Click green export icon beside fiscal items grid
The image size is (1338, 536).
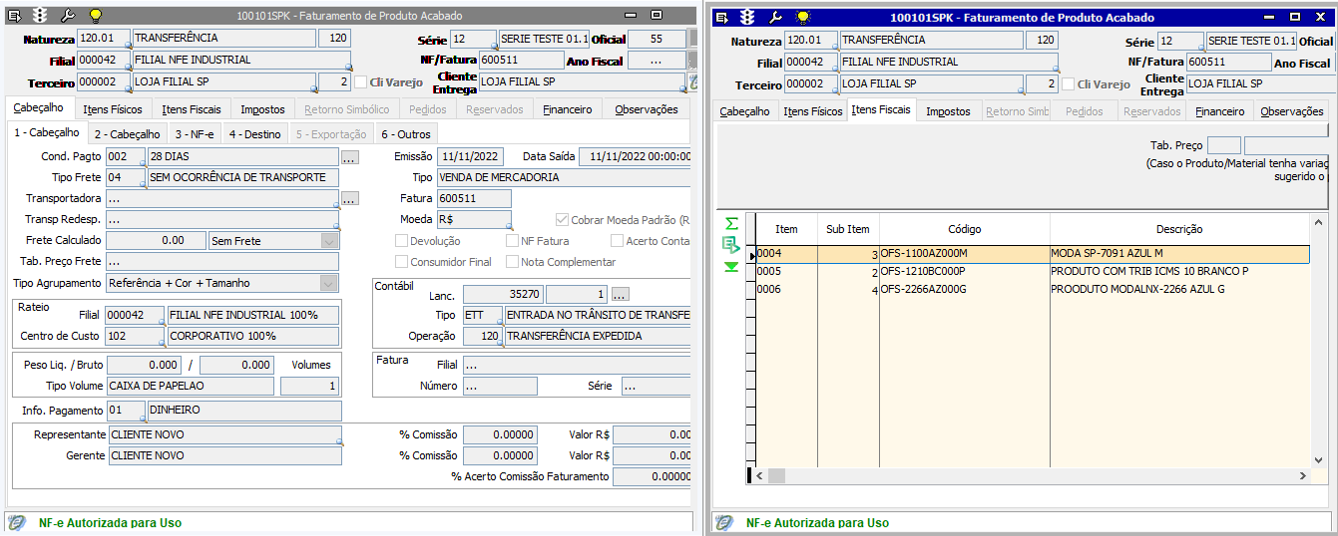click(731, 245)
